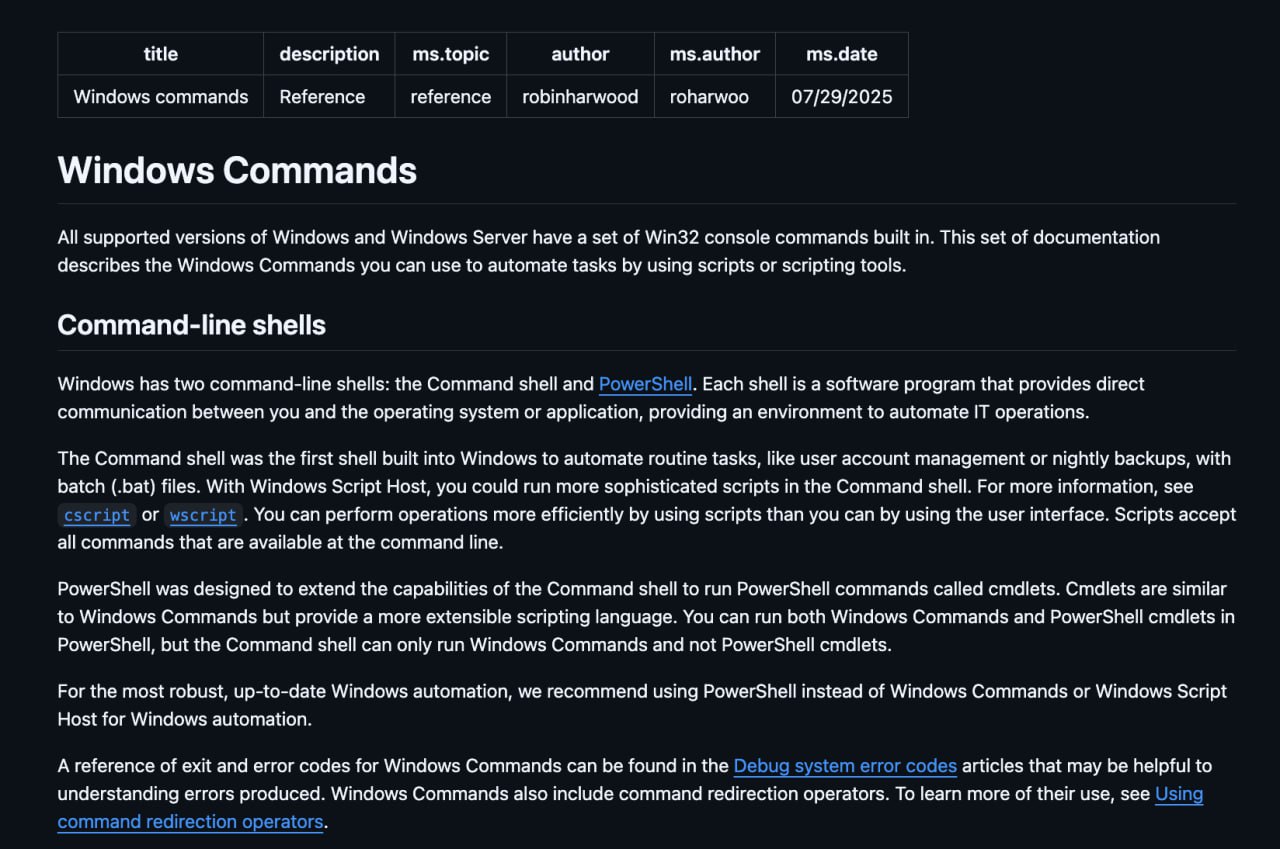The height and width of the screenshot is (849, 1280).
Task: Click the Windows commands table cell
Action: coord(160,97)
